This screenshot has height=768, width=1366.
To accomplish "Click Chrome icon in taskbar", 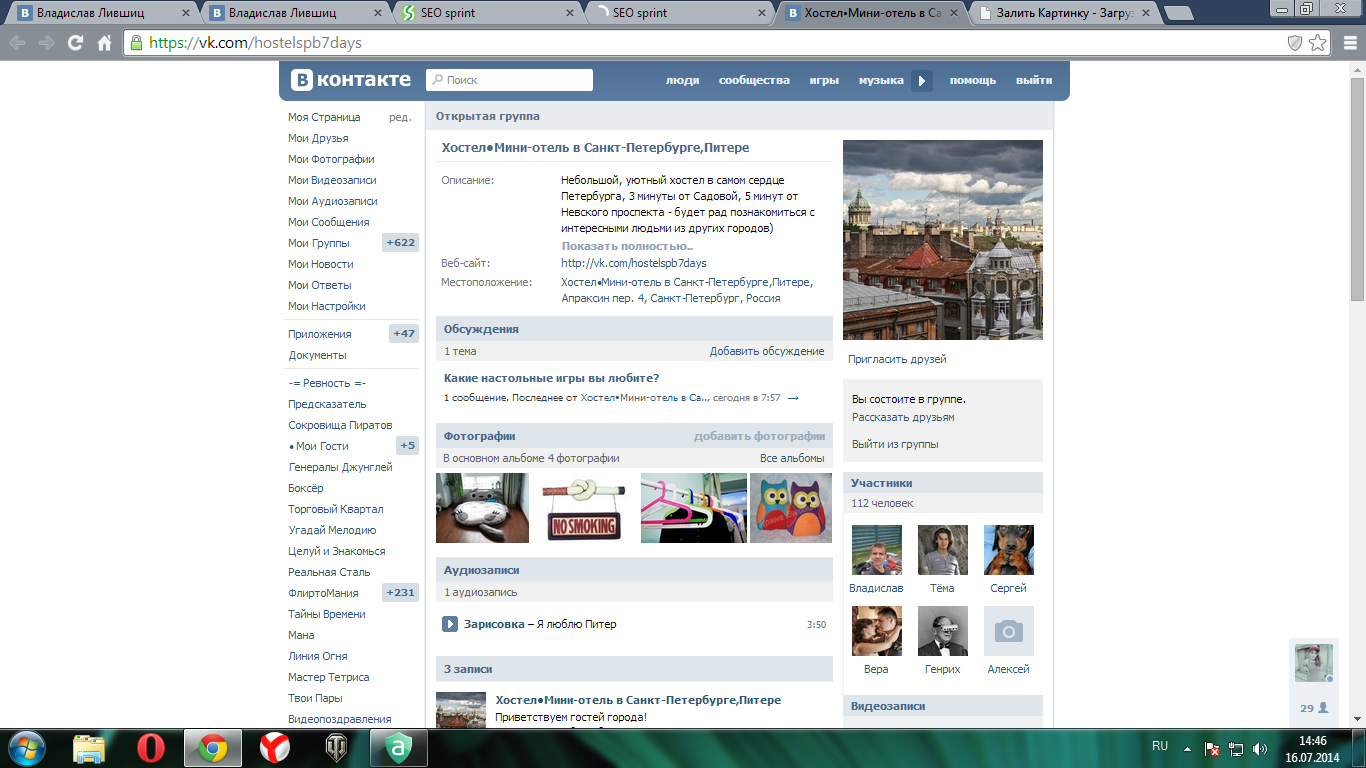I will tap(213, 747).
